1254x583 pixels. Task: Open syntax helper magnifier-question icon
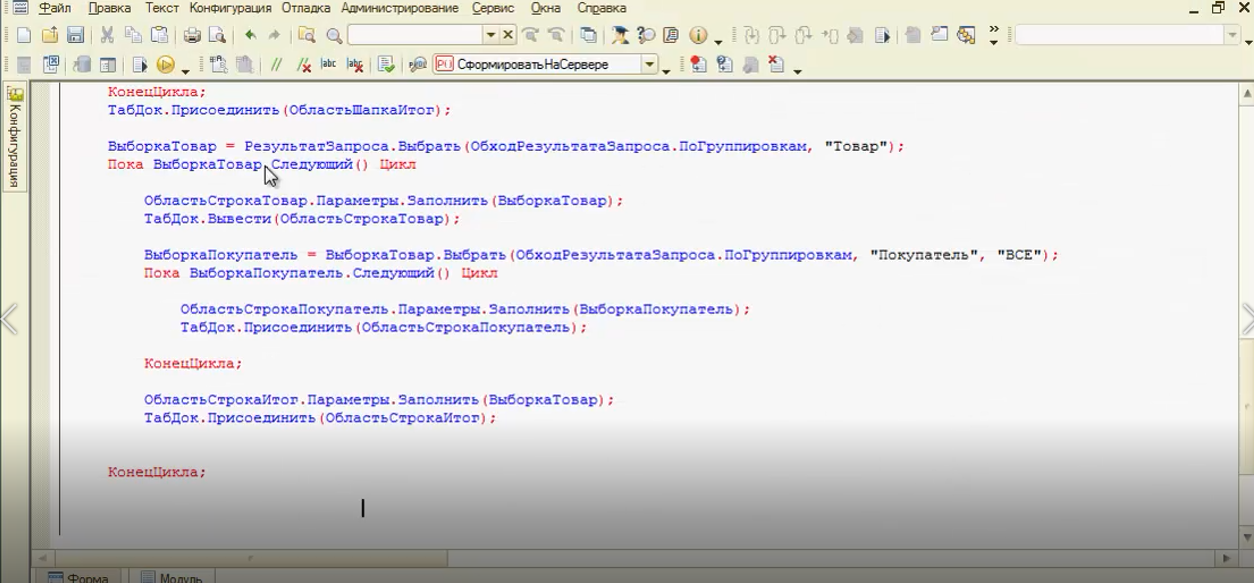click(646, 36)
